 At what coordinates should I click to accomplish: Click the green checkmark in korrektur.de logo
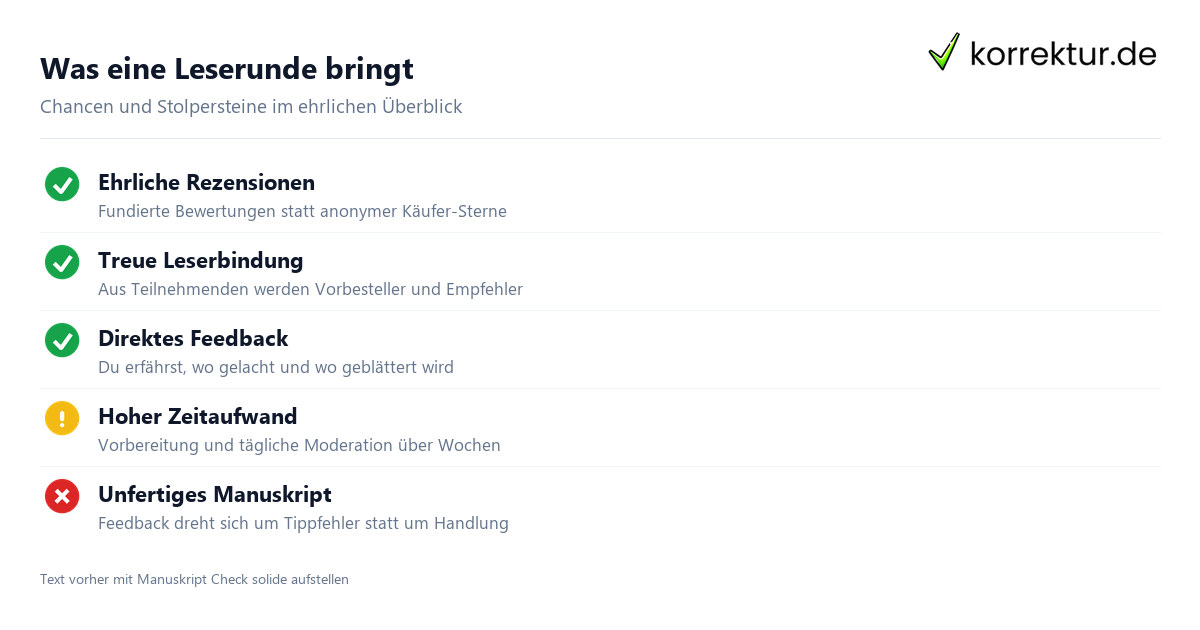(x=944, y=51)
